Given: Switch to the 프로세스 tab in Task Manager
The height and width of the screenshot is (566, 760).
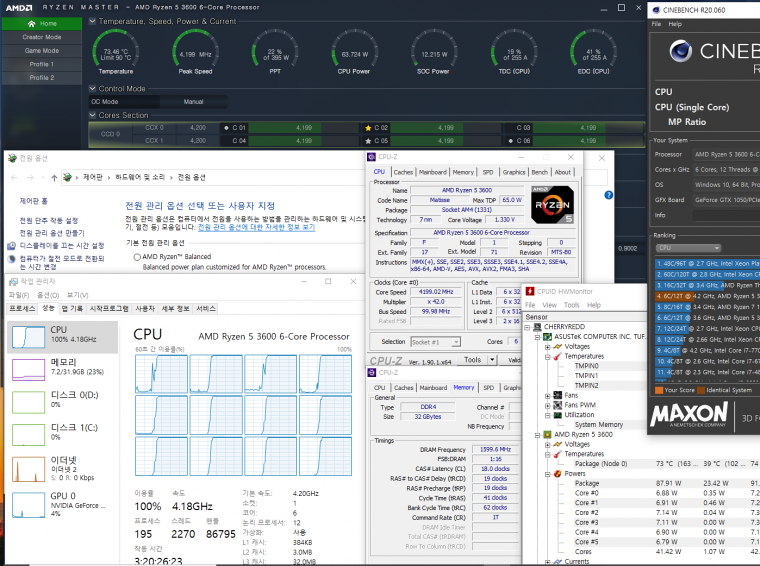Looking at the screenshot, I should (x=22, y=308).
